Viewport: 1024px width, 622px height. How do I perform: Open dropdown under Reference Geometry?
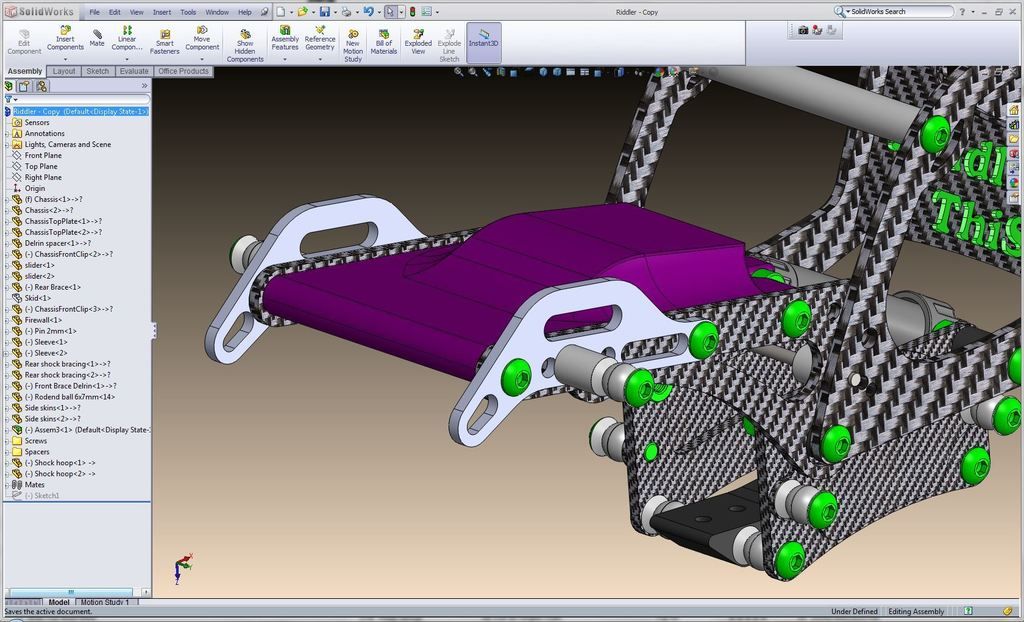pos(319,59)
